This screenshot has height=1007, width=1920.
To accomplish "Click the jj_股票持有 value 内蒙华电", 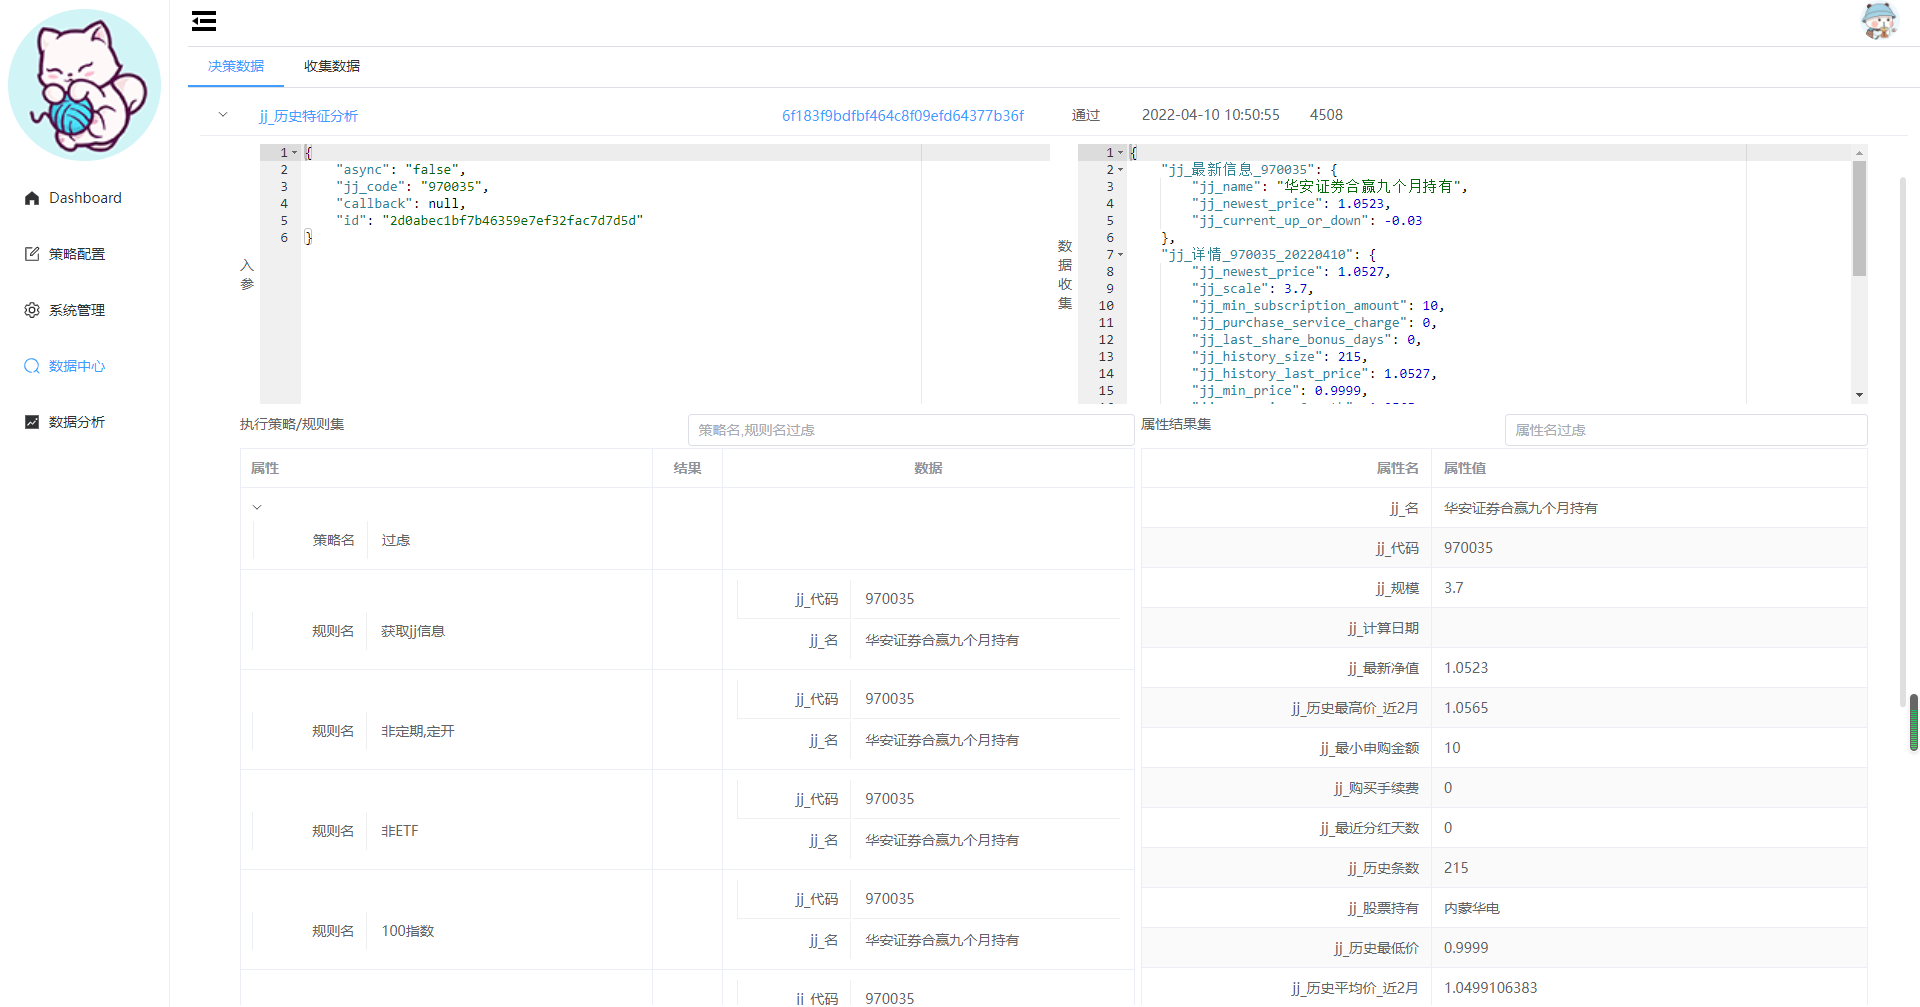I will (x=1472, y=908).
